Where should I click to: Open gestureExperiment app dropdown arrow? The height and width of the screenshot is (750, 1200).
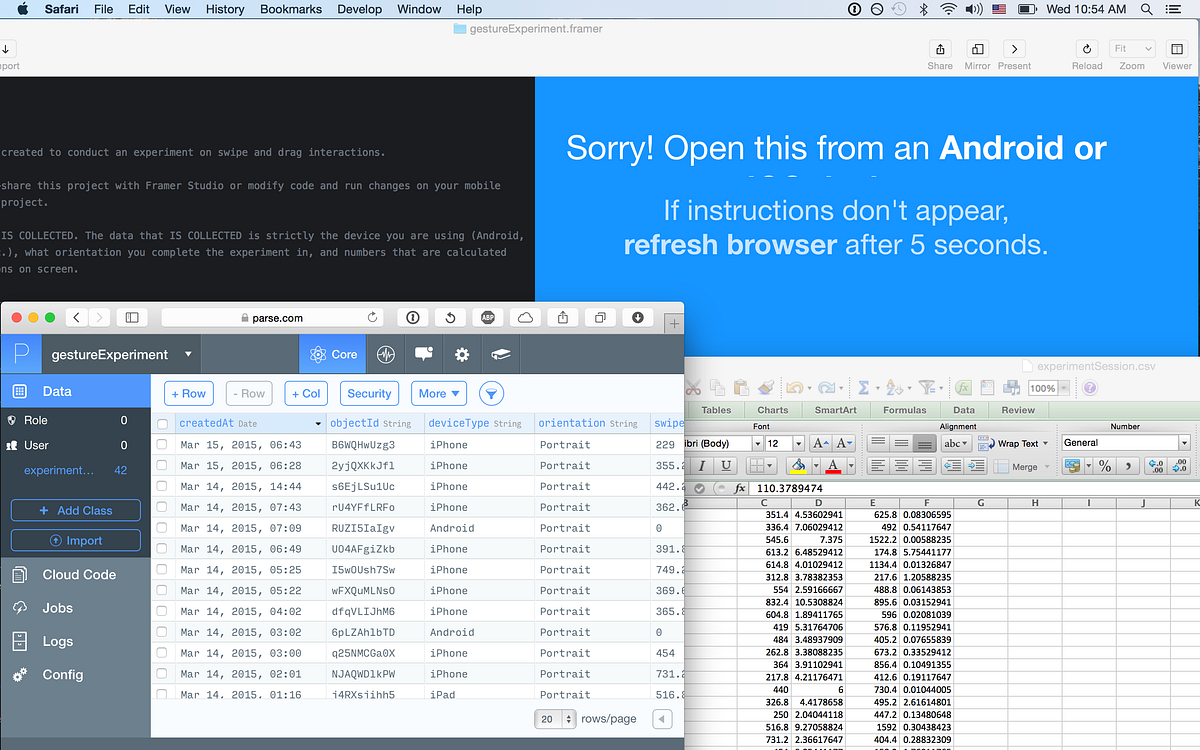point(187,354)
